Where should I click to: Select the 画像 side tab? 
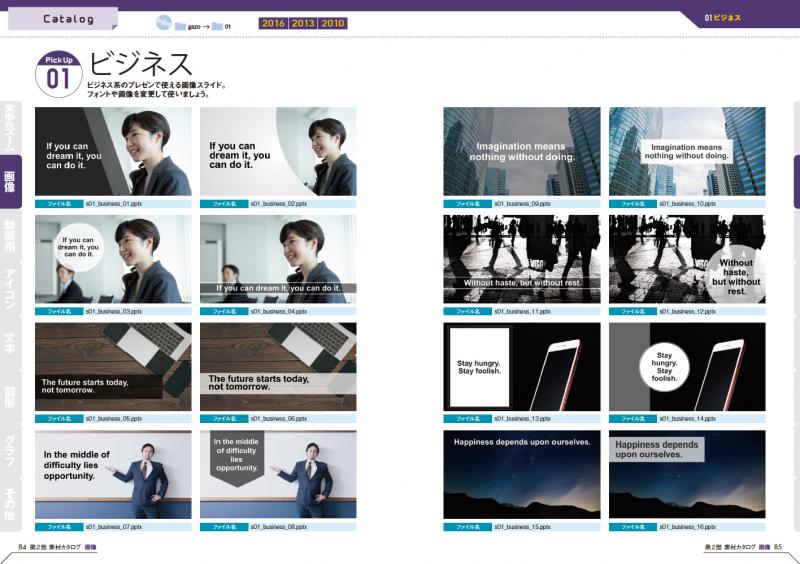click(x=11, y=182)
